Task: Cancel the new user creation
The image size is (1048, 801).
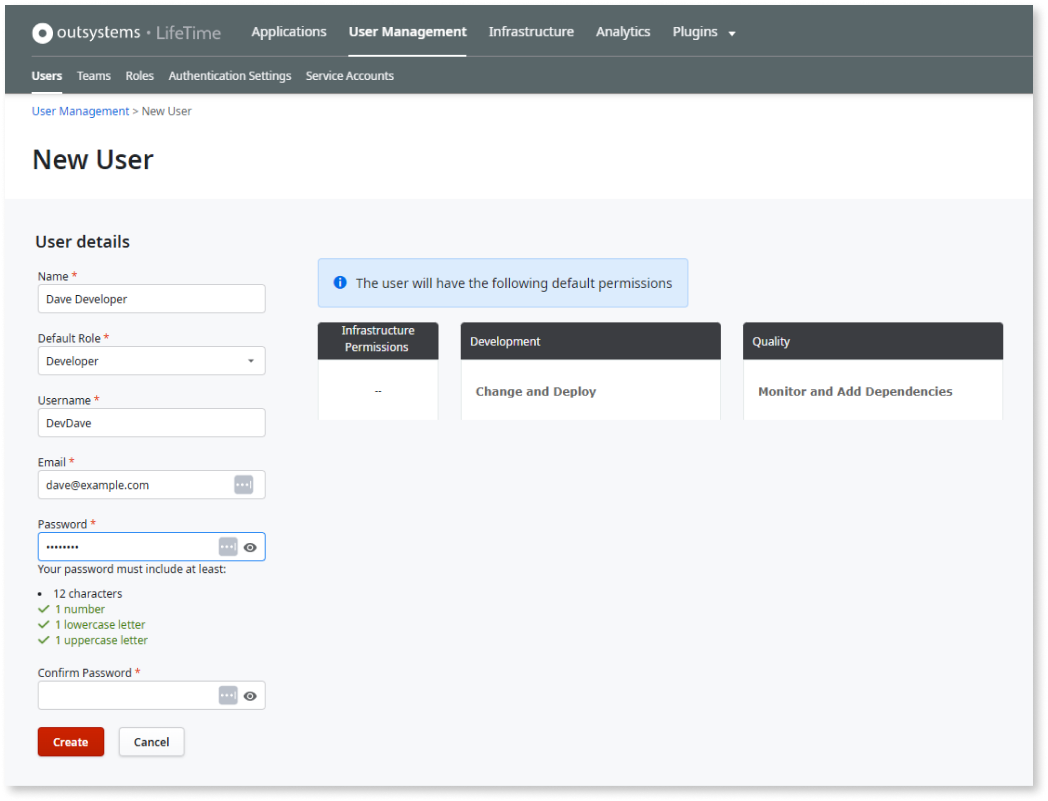Action: coord(151,741)
